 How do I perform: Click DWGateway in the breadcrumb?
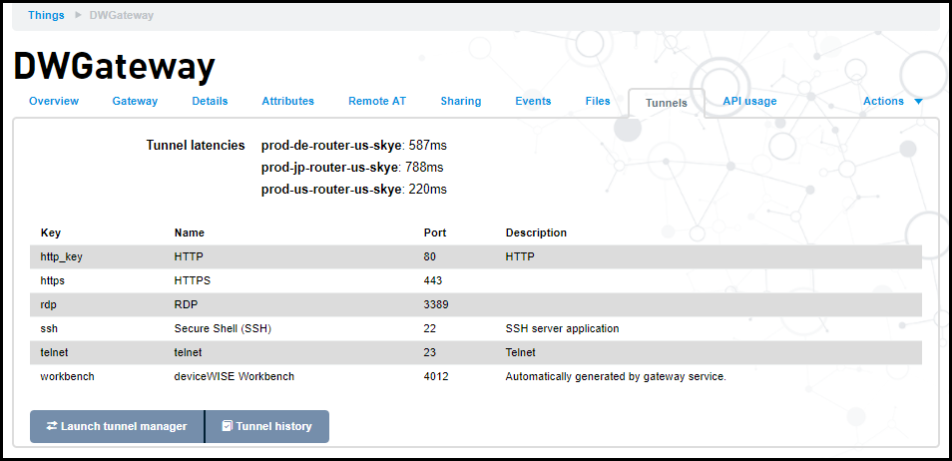tap(121, 15)
